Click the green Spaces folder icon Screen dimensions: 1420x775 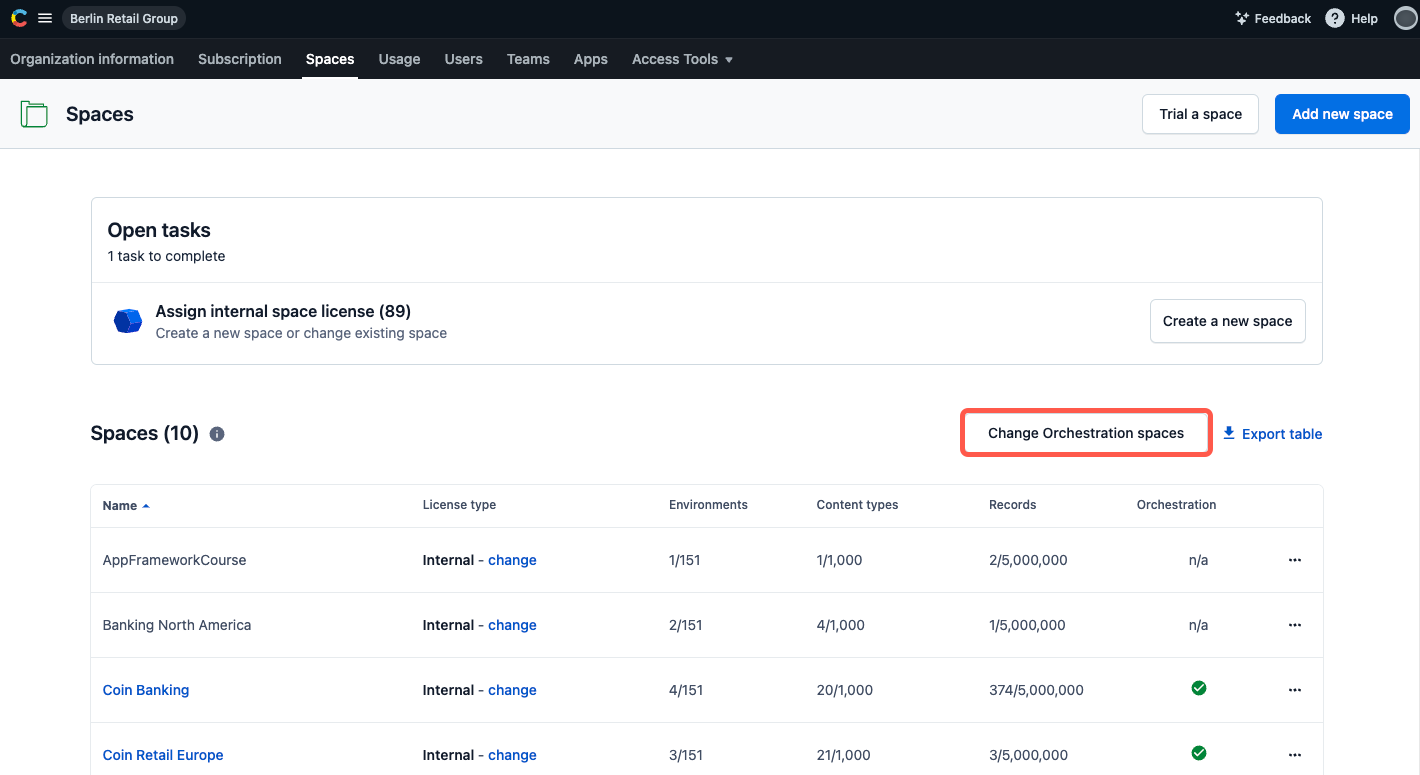(34, 114)
